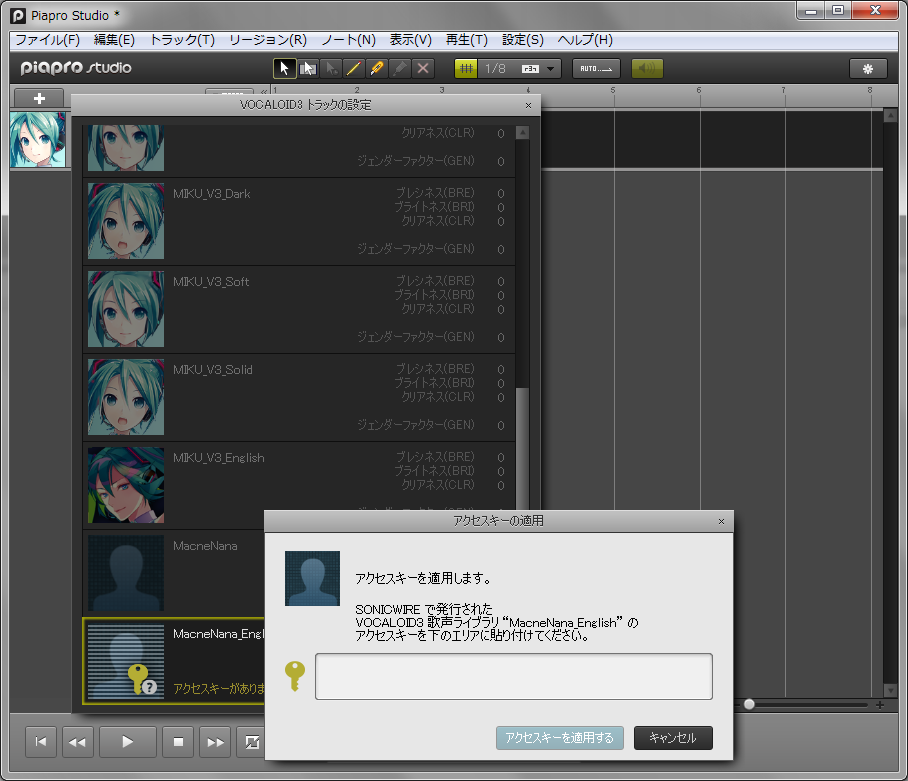This screenshot has height=781, width=908.
Task: Start playback with the play button
Action: pos(127,742)
